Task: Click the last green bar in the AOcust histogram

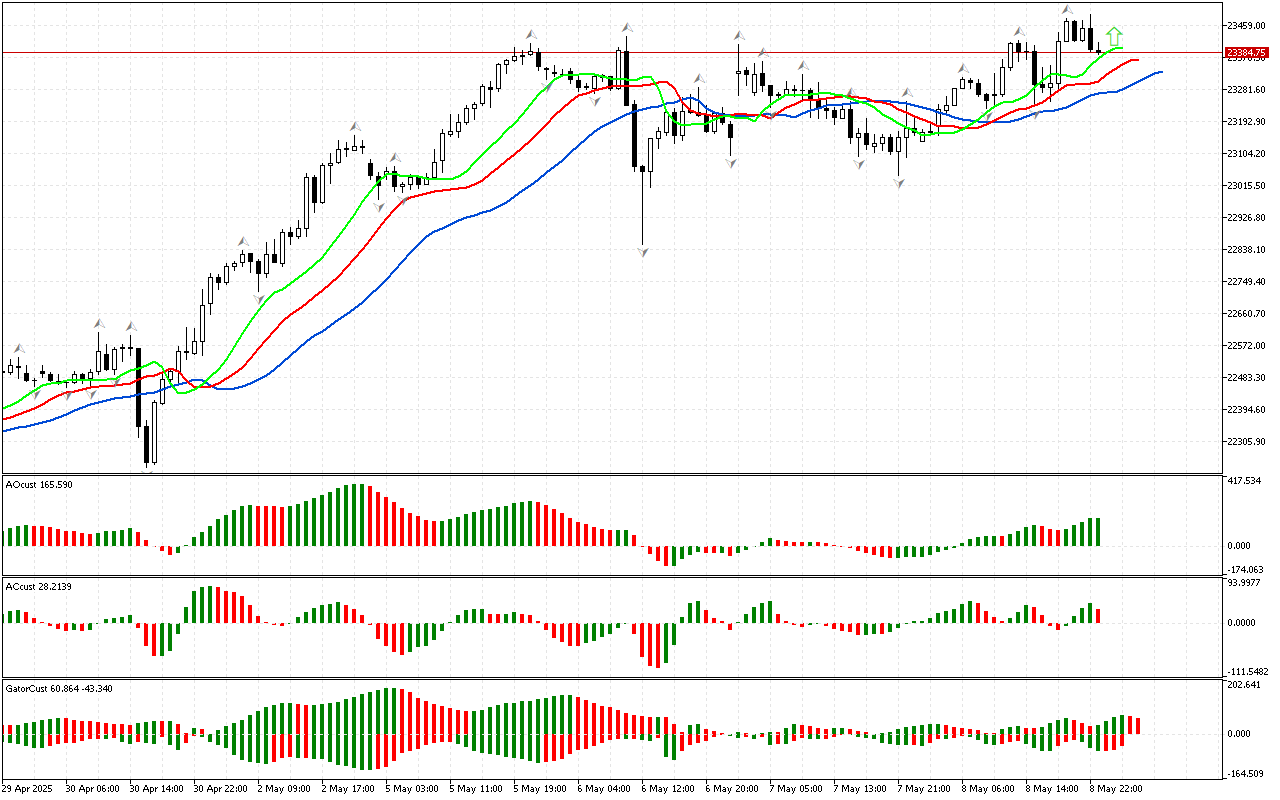Action: 1097,531
